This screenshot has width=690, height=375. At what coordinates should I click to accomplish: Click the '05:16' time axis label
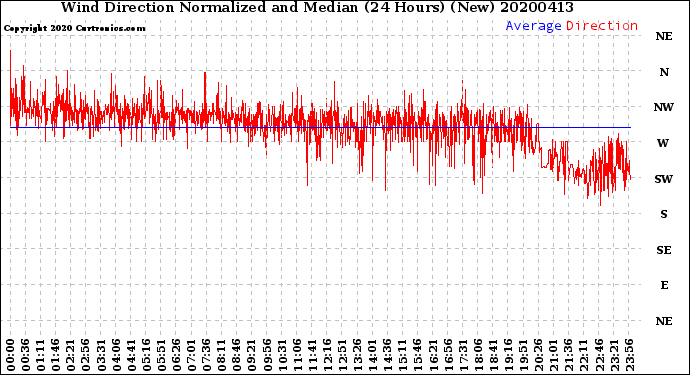click(x=147, y=356)
